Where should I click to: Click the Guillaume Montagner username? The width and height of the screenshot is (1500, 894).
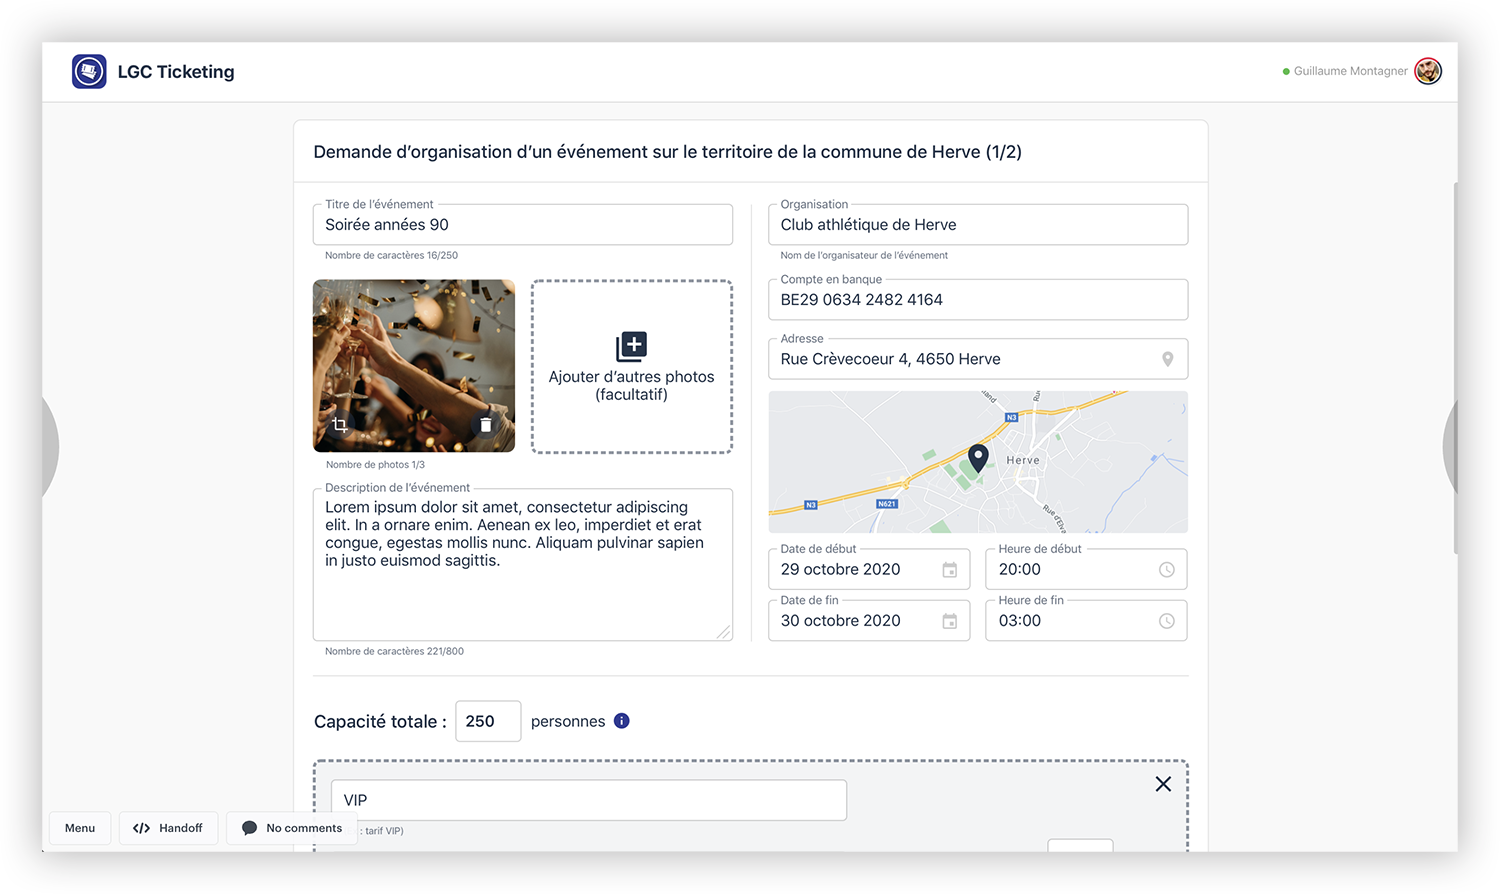[1350, 71]
